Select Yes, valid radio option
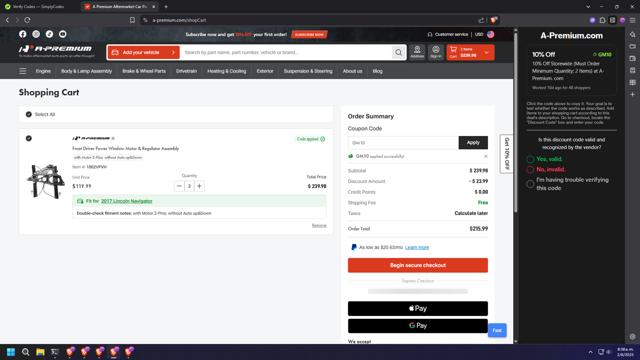Image resolution: width=640 pixels, height=360 pixels. (530, 159)
